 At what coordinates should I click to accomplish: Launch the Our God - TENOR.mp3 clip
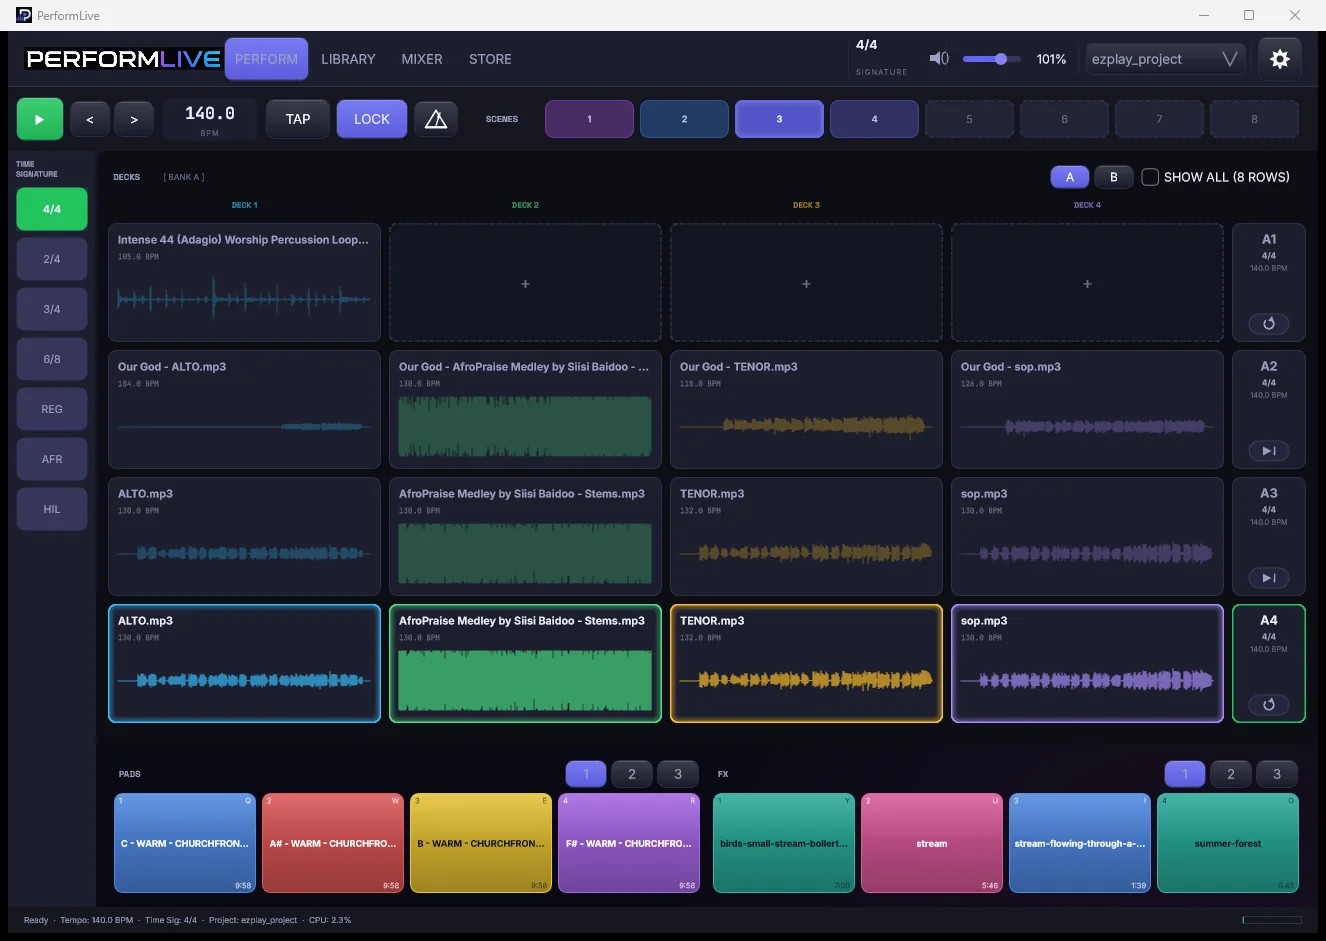tap(806, 409)
